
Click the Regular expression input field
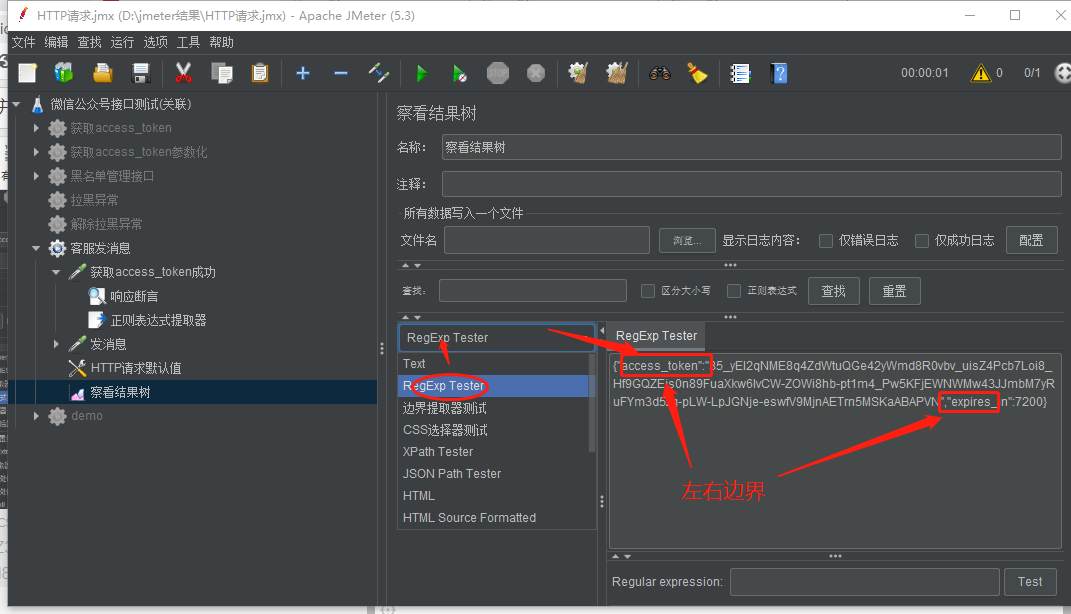[865, 582]
